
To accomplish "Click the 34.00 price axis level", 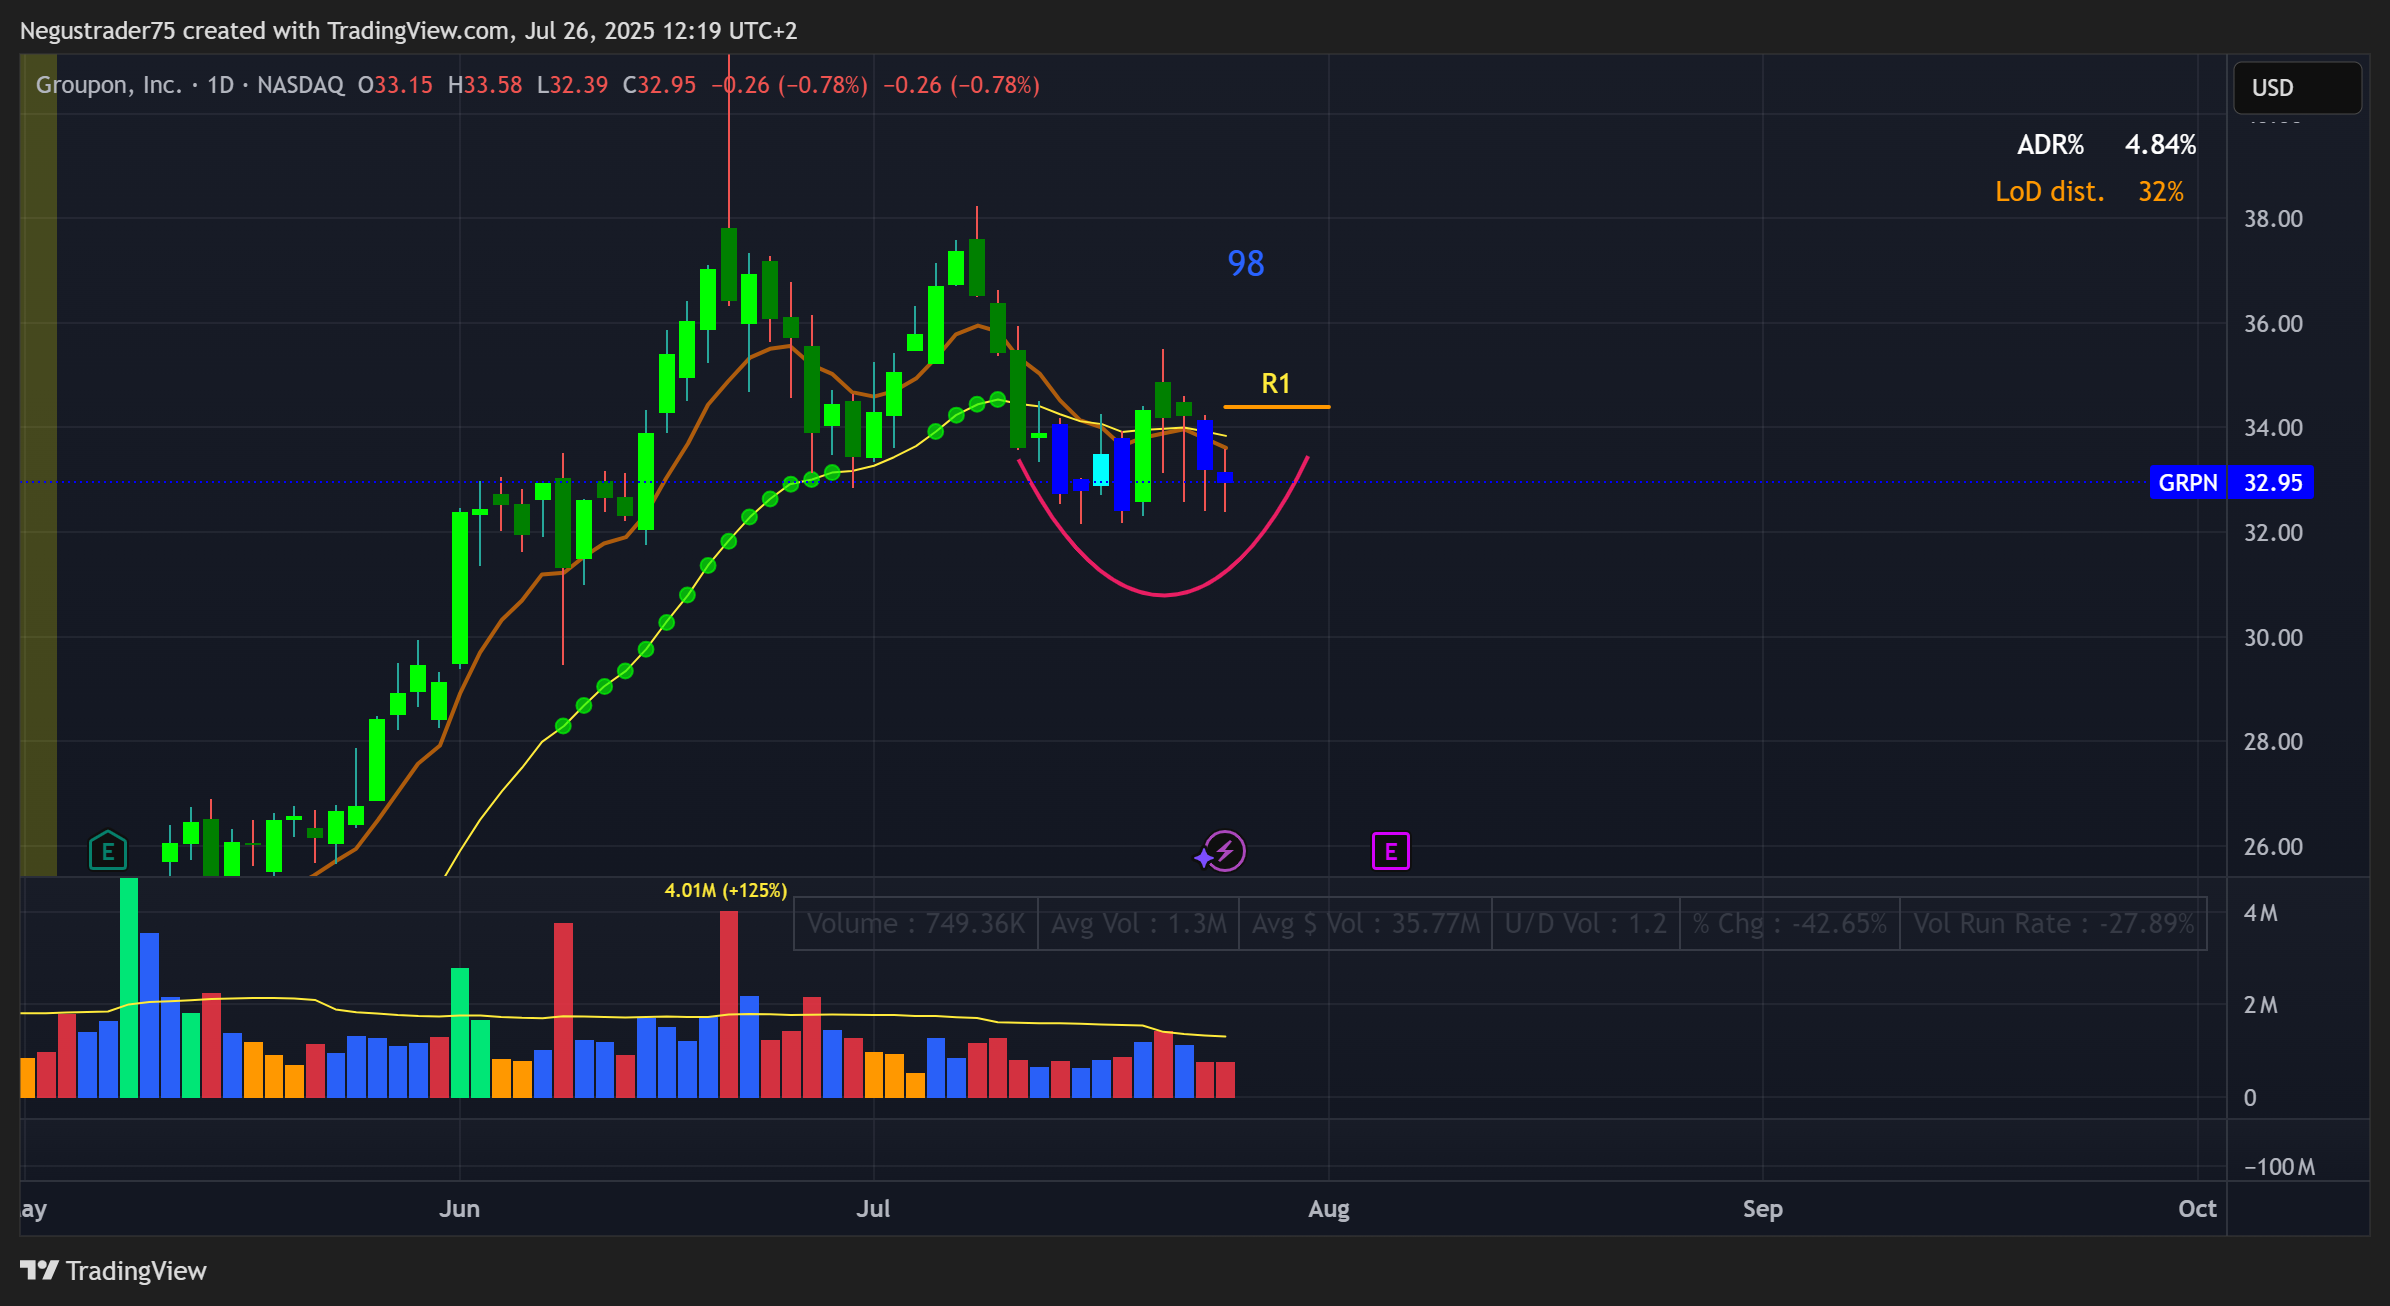I will [x=2273, y=428].
